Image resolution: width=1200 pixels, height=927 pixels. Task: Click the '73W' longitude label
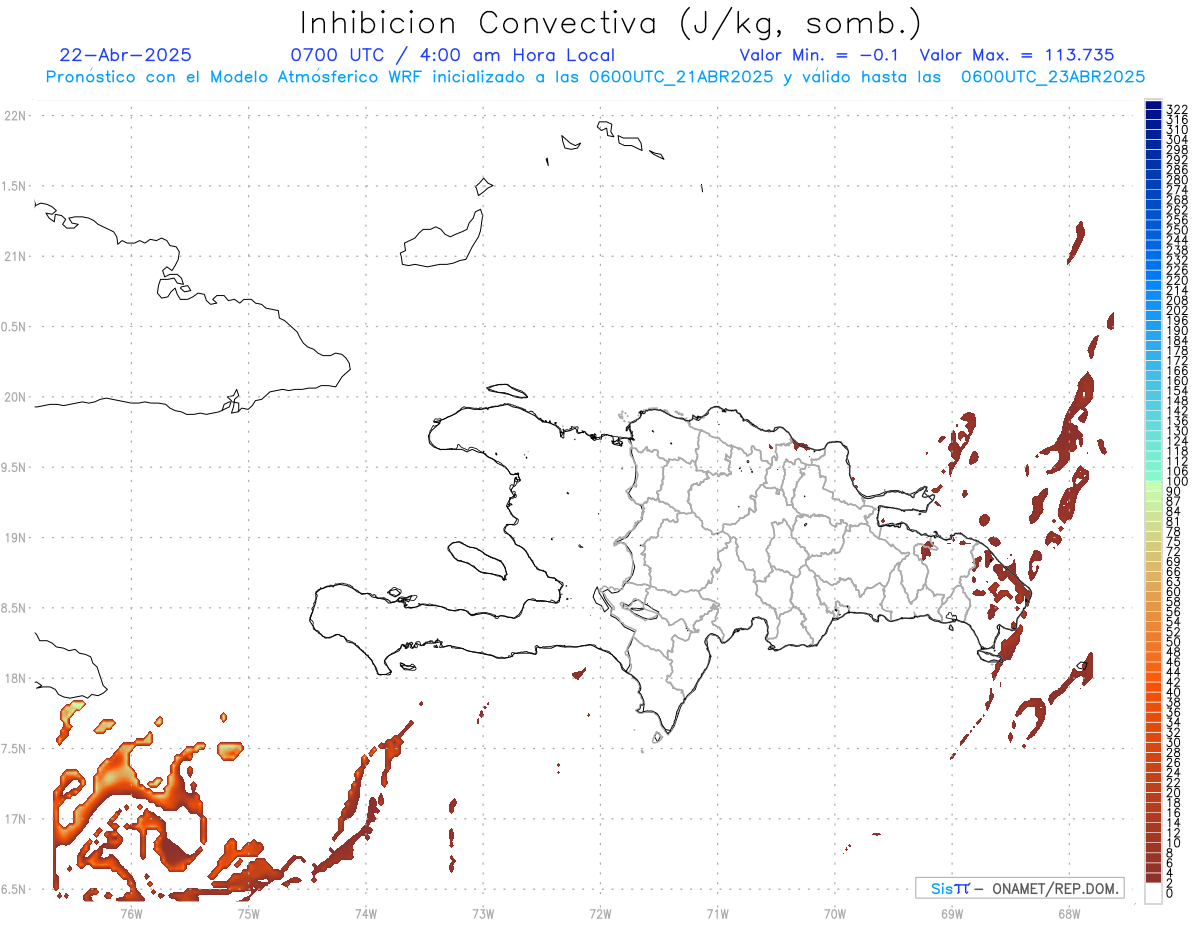(x=483, y=913)
